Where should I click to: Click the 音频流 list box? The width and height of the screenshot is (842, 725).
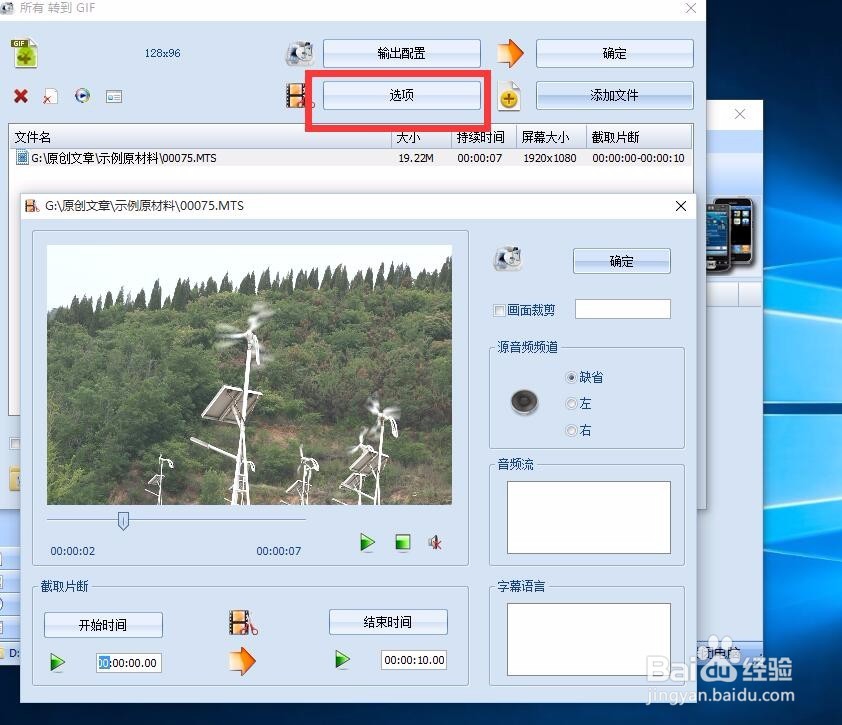(x=589, y=517)
